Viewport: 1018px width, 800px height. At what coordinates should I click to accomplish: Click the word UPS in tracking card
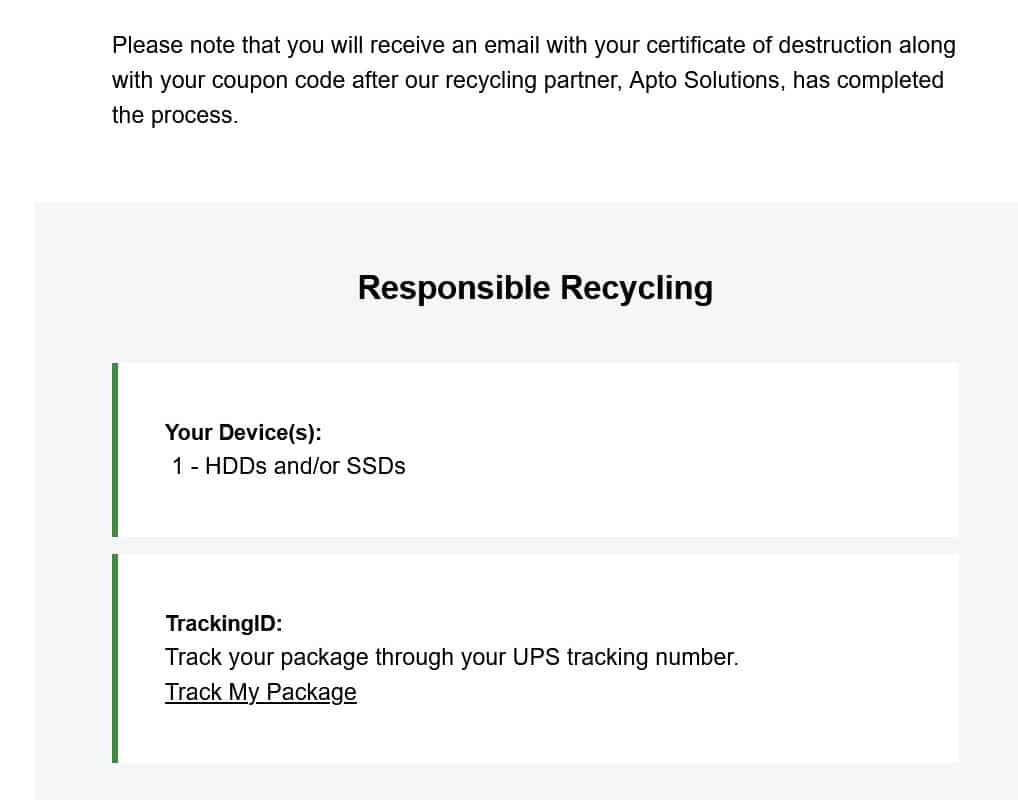[x=536, y=657]
